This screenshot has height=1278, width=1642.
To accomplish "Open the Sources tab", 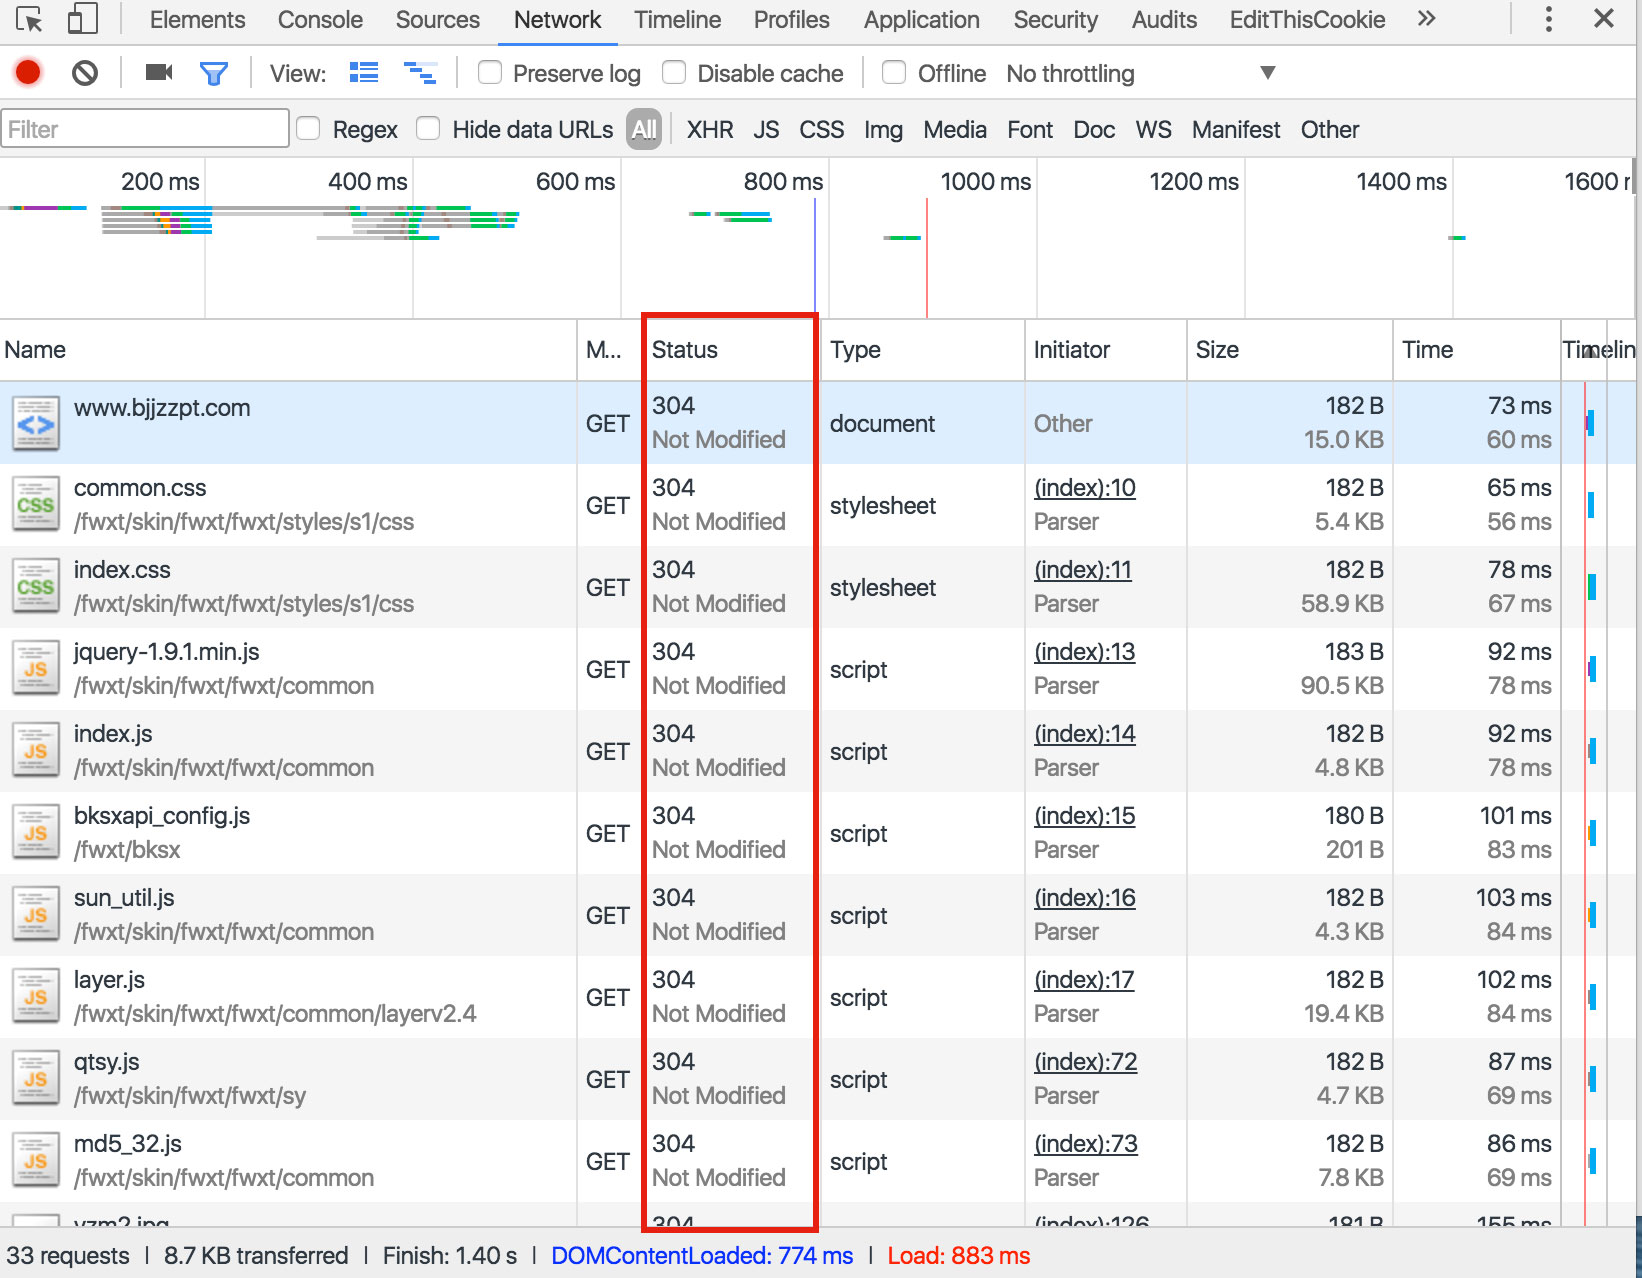I will tap(437, 20).
